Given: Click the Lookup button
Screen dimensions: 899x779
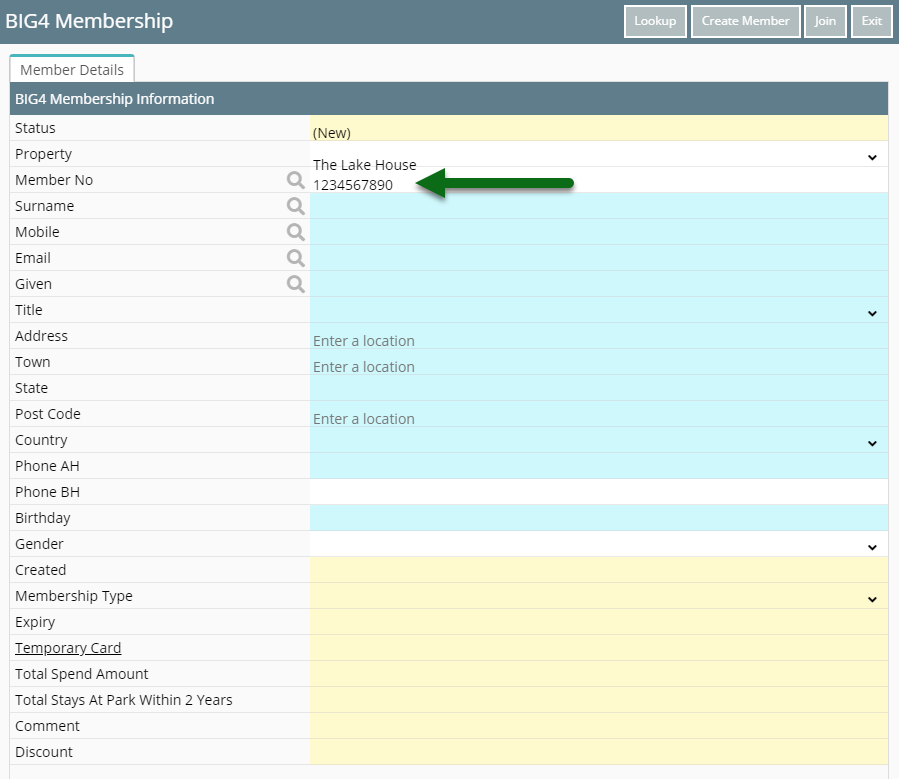Looking at the screenshot, I should click(x=655, y=21).
